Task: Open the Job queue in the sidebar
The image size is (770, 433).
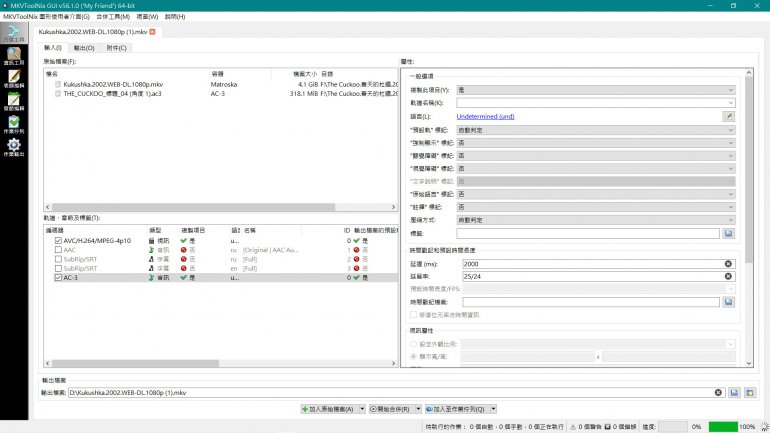Action: pos(14,124)
